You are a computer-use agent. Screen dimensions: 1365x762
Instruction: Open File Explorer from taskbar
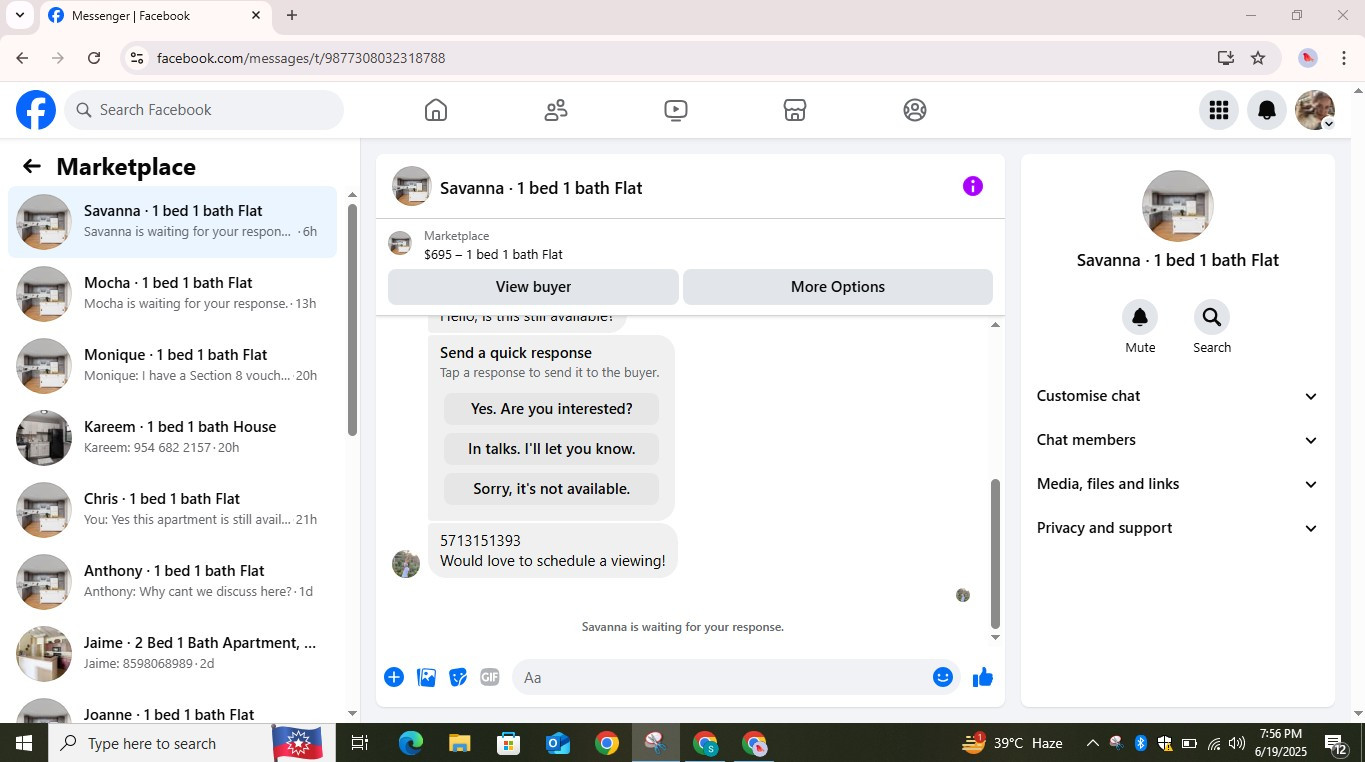459,743
